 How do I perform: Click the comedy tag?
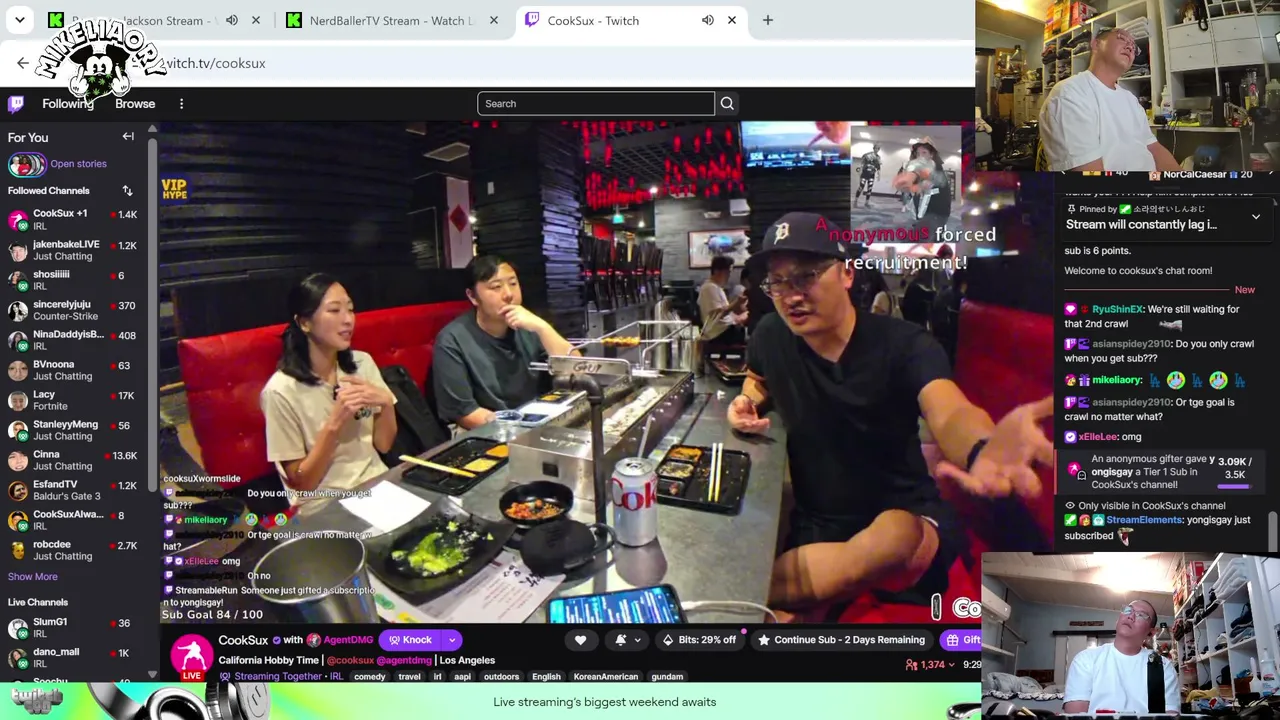click(x=369, y=677)
